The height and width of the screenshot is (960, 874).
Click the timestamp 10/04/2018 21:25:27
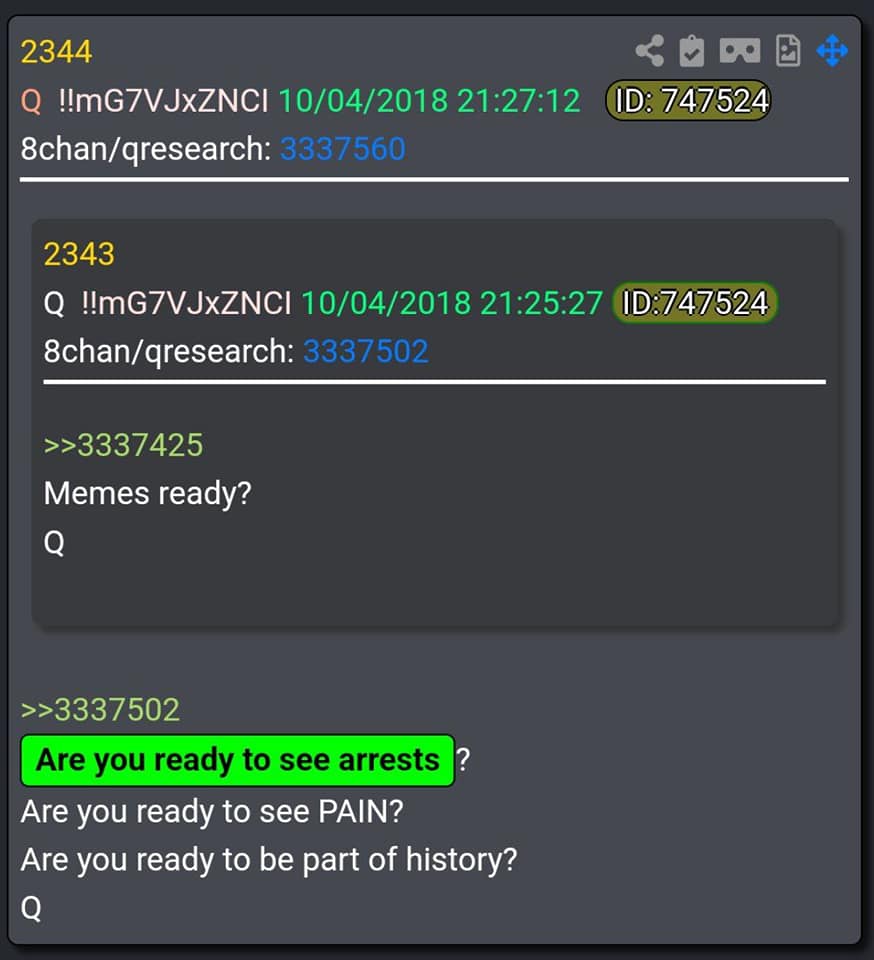tap(452, 303)
